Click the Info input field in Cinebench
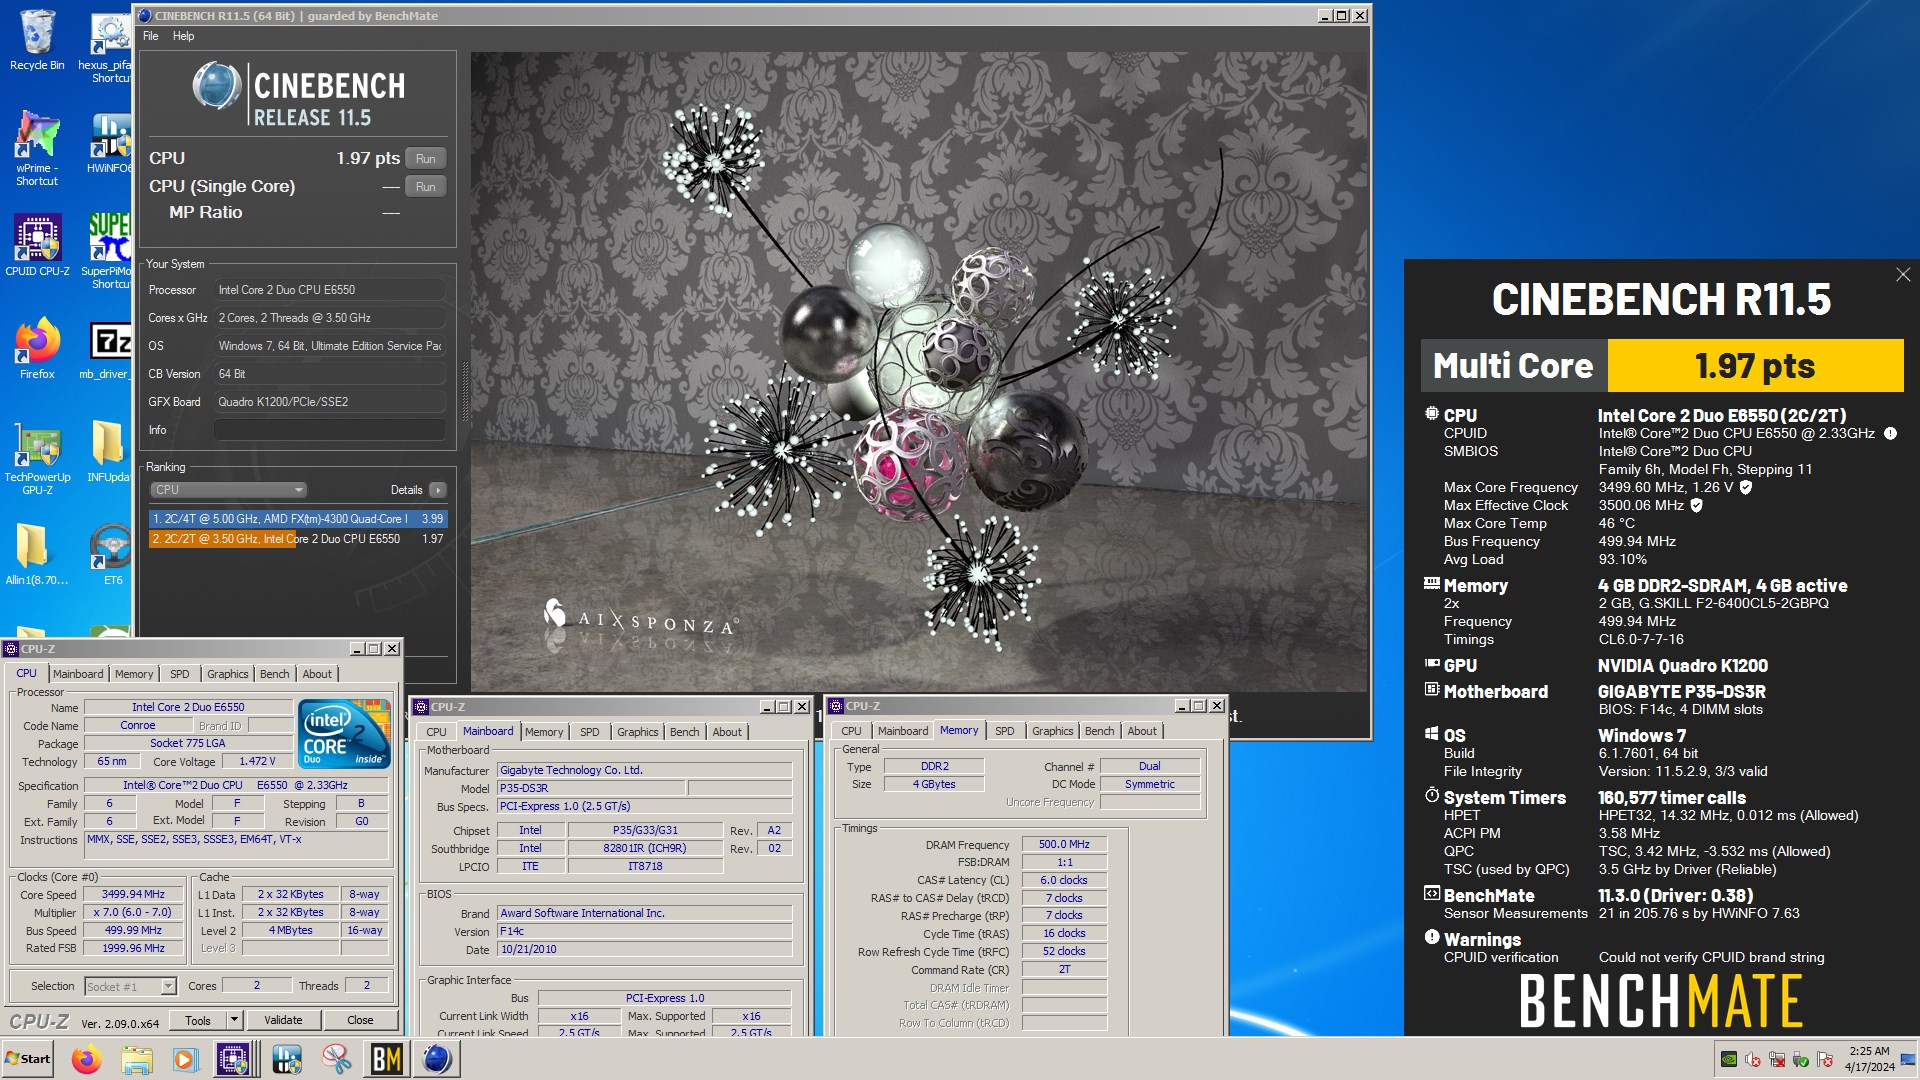This screenshot has height=1080, width=1920. 329,430
